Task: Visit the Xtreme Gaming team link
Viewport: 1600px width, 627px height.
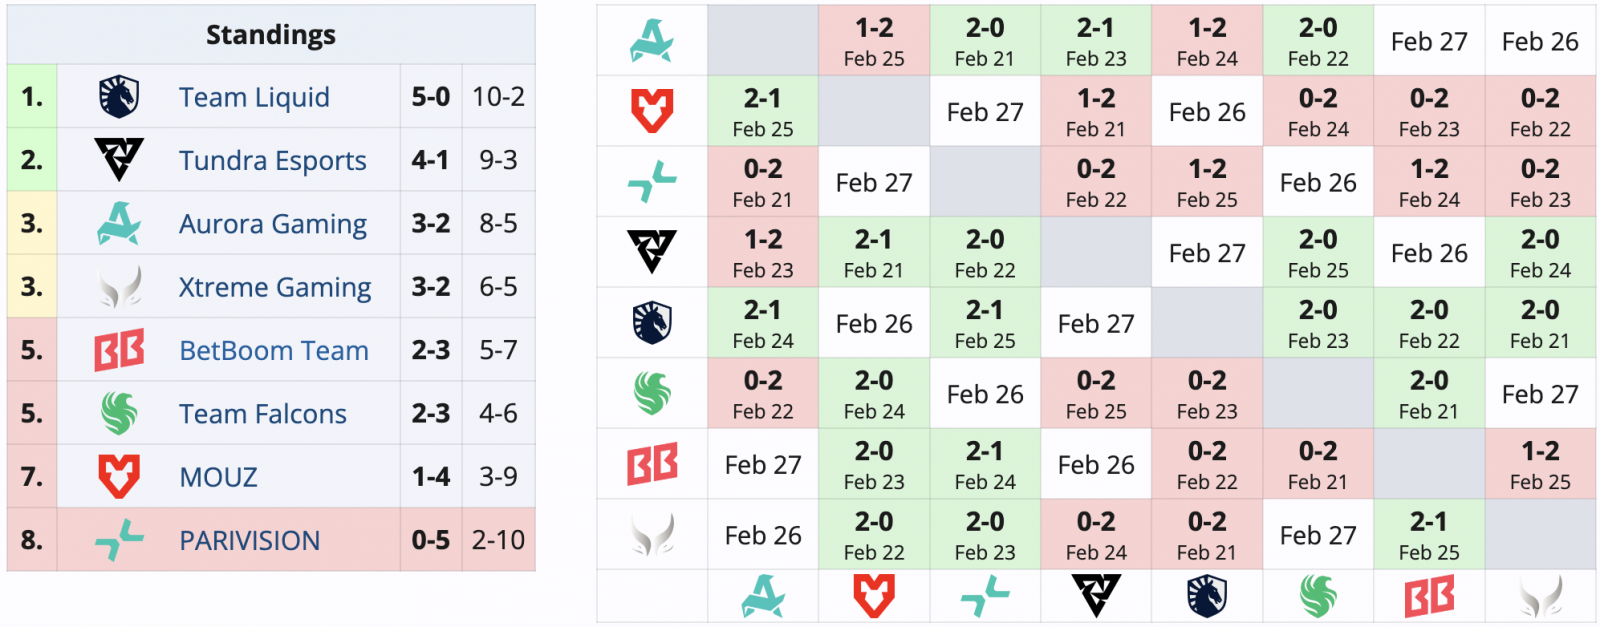Action: point(274,287)
